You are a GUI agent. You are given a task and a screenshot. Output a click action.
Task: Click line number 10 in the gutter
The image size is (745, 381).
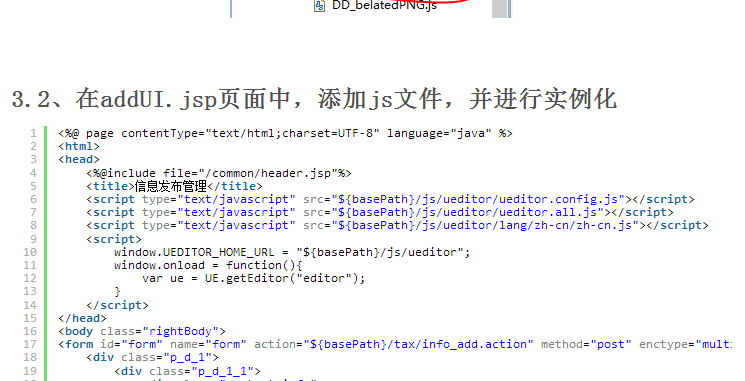point(30,252)
